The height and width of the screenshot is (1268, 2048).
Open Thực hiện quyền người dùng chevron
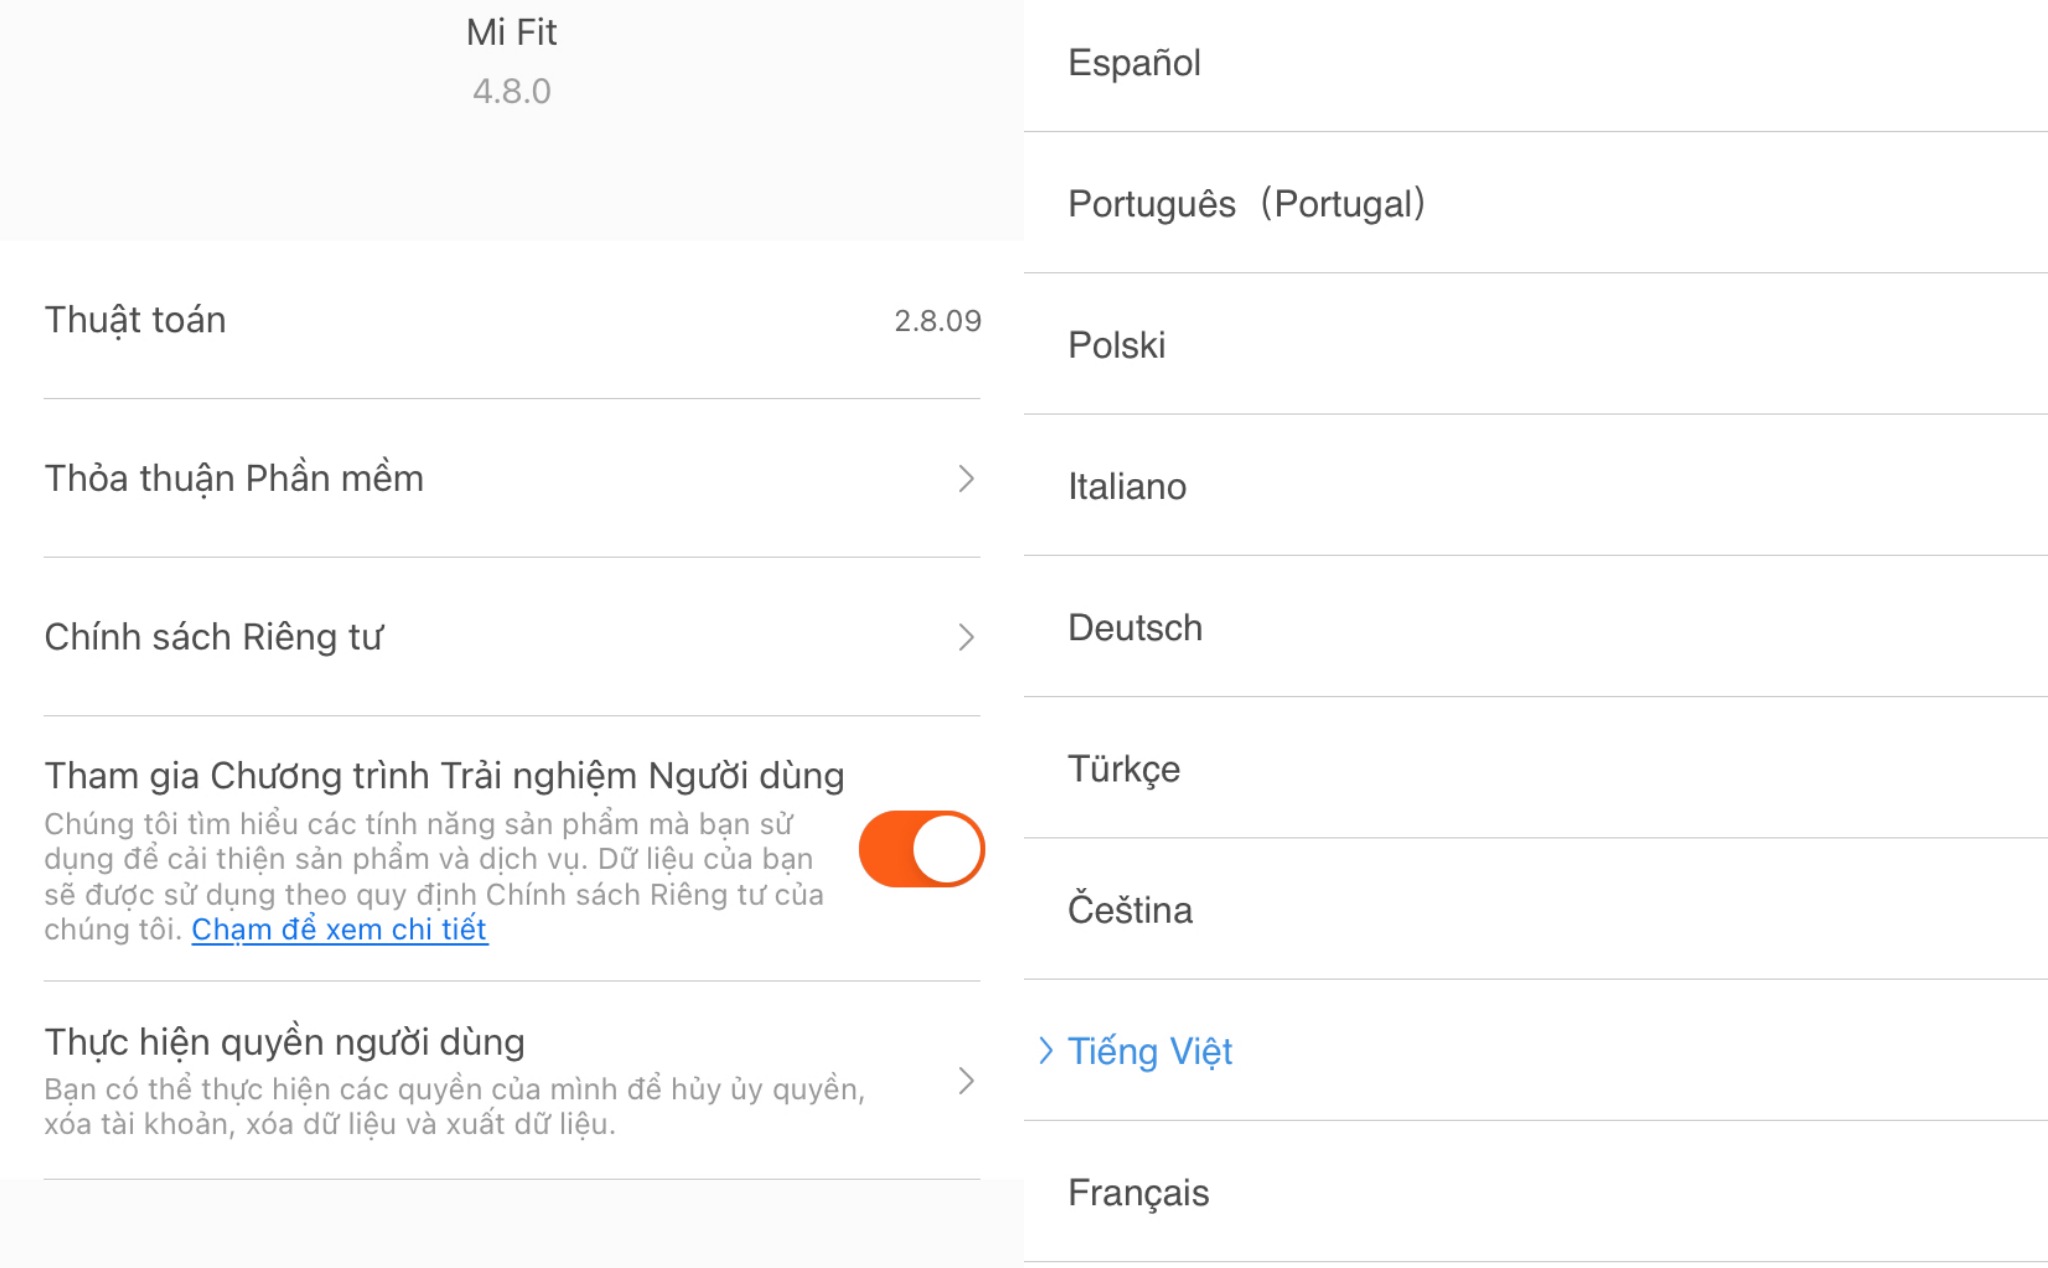tap(966, 1081)
